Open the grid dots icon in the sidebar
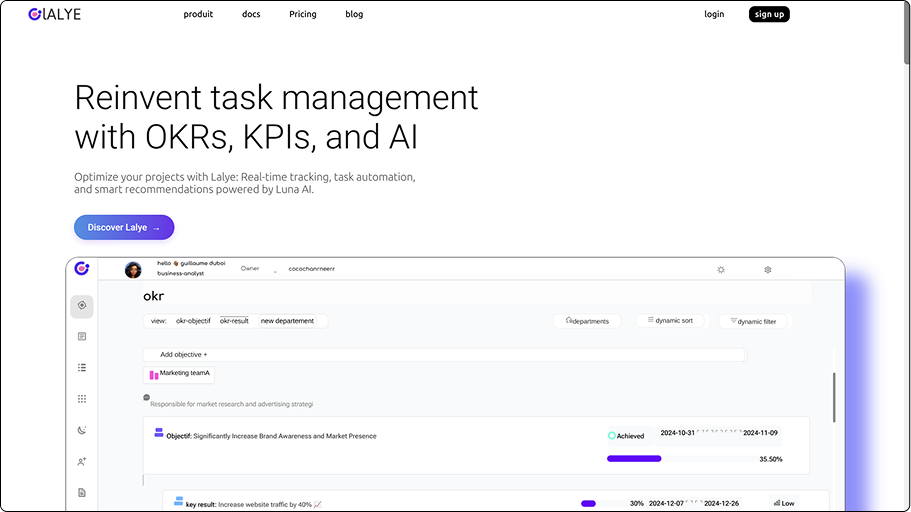Image resolution: width=911 pixels, height=512 pixels. click(x=82, y=399)
